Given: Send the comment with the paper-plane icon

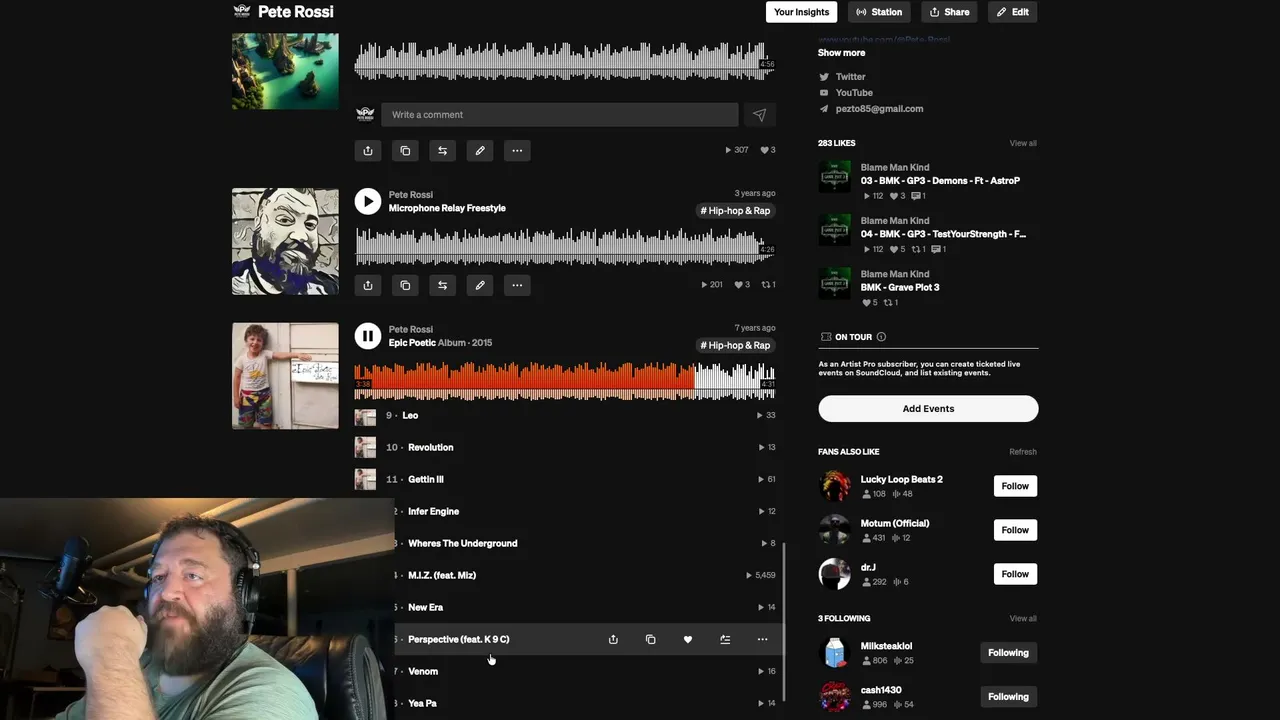Looking at the screenshot, I should point(760,115).
